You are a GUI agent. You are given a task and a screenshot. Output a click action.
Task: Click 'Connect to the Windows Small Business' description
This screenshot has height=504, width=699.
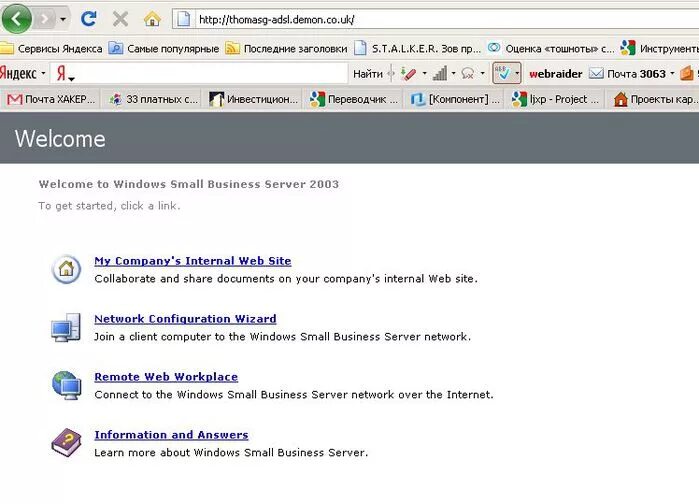[x=294, y=395]
